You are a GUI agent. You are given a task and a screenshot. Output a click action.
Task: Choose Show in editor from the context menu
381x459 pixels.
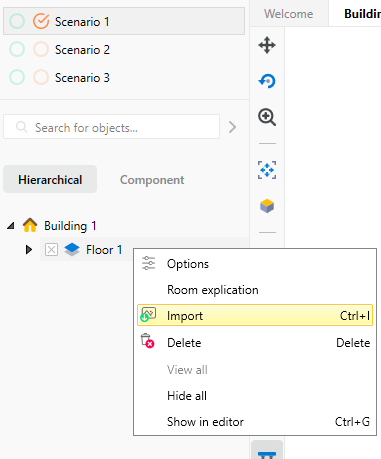(255, 422)
